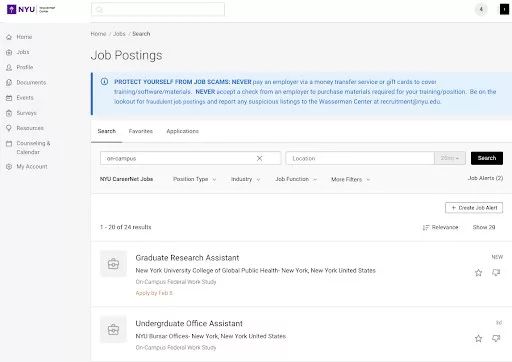Open Job Alerts (2) link
This screenshot has height=362, width=512.
(485, 178)
